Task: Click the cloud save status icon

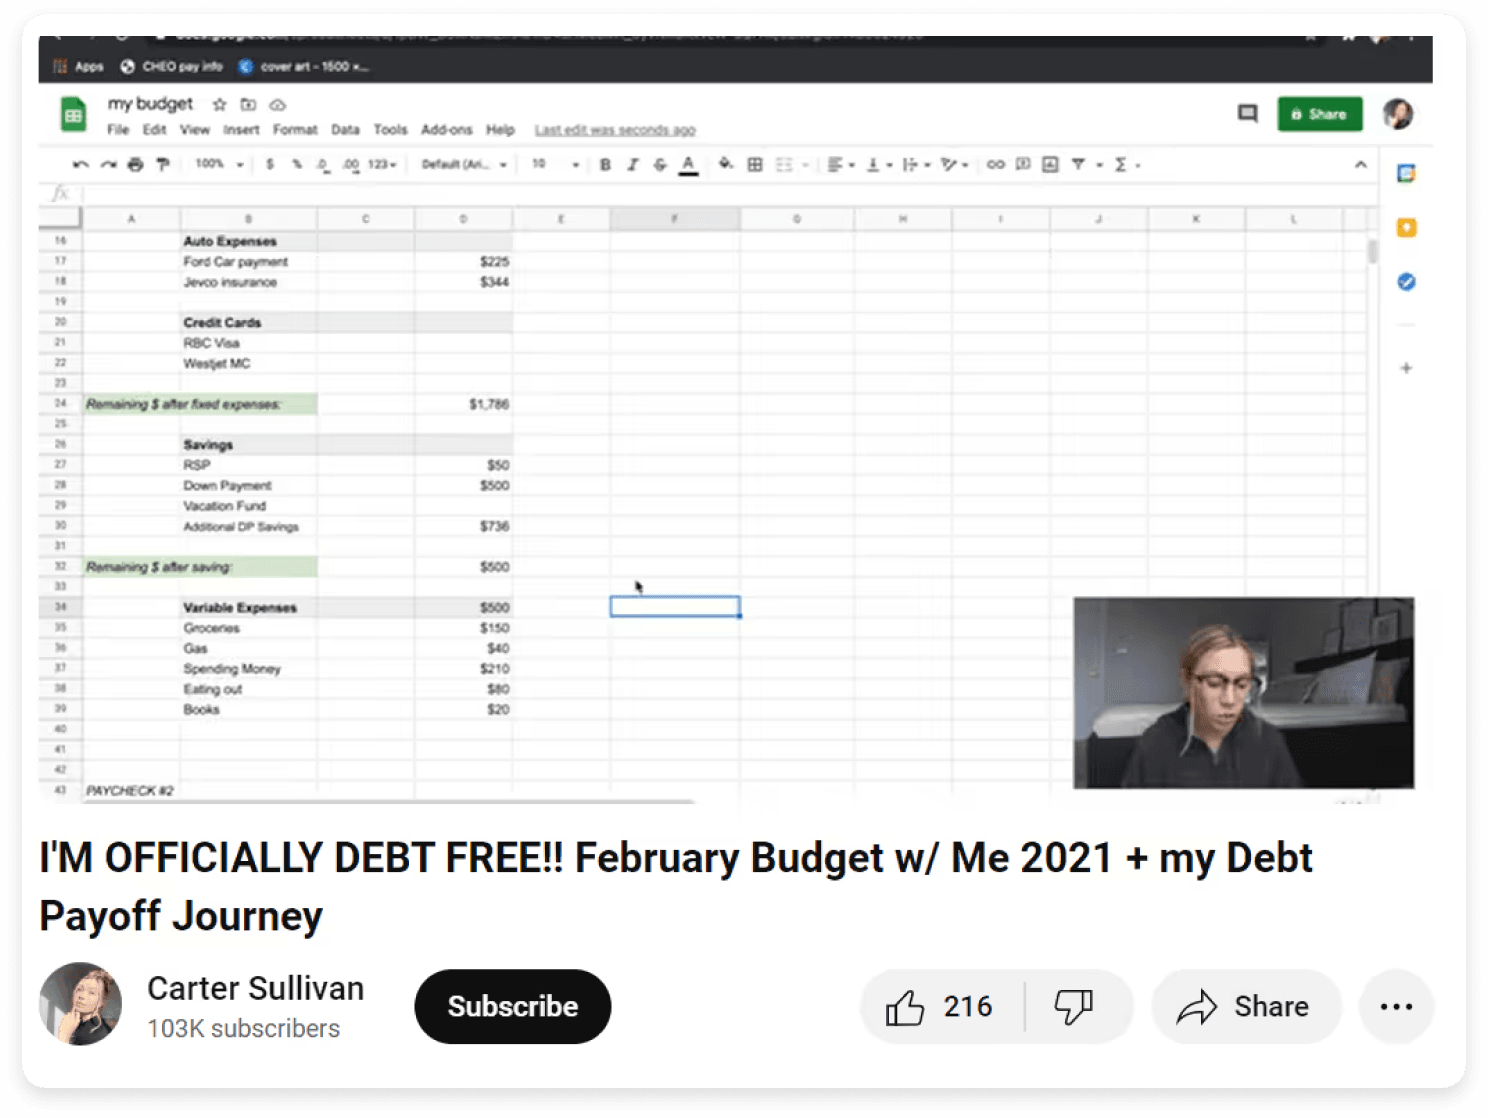Action: click(x=278, y=104)
